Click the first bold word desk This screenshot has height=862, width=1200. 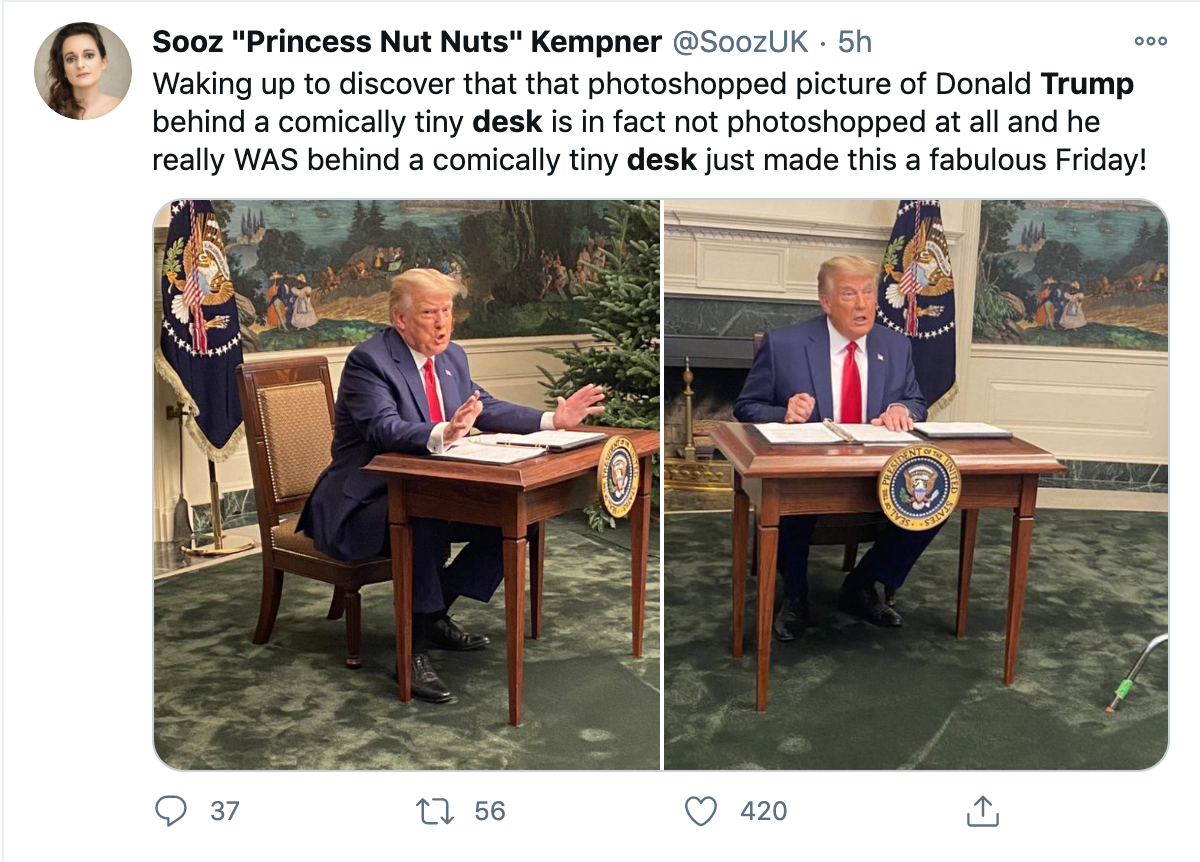point(506,122)
